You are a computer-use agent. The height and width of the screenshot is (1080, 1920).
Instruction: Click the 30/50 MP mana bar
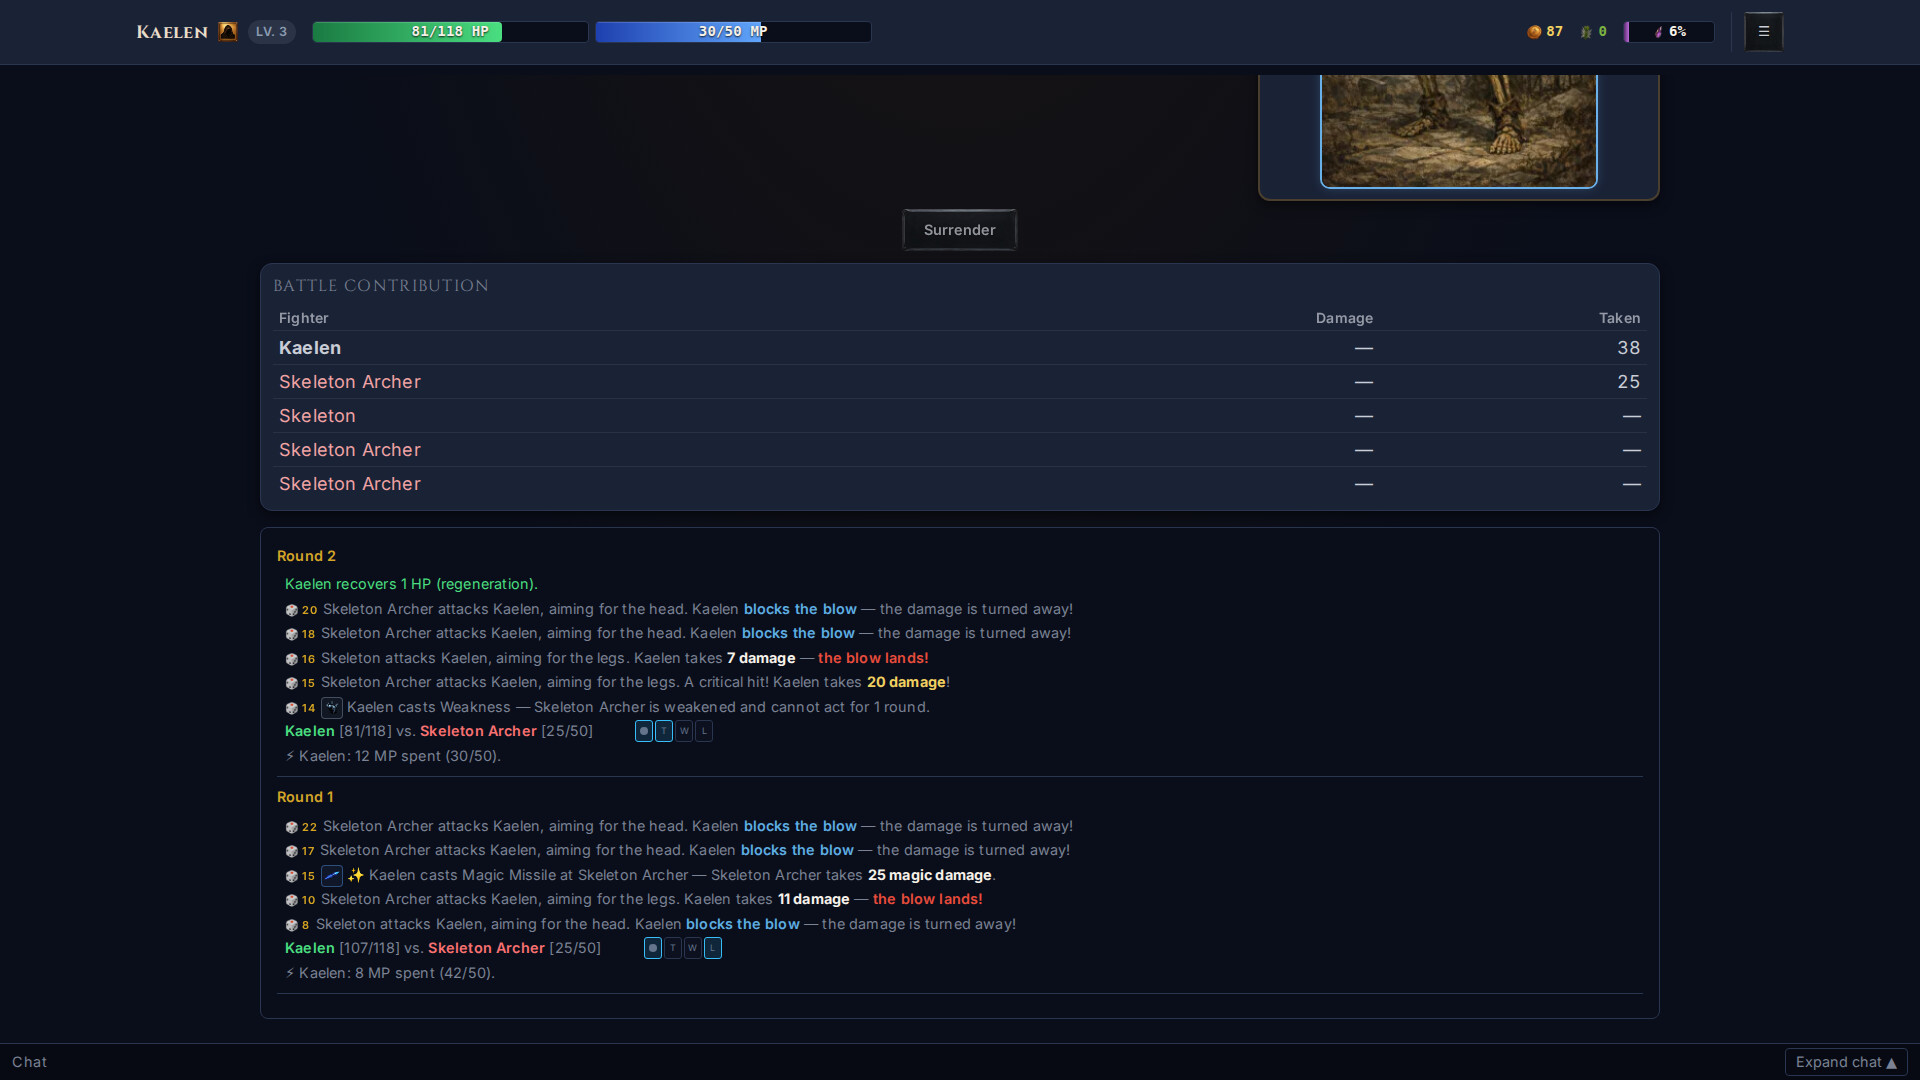[x=733, y=32]
